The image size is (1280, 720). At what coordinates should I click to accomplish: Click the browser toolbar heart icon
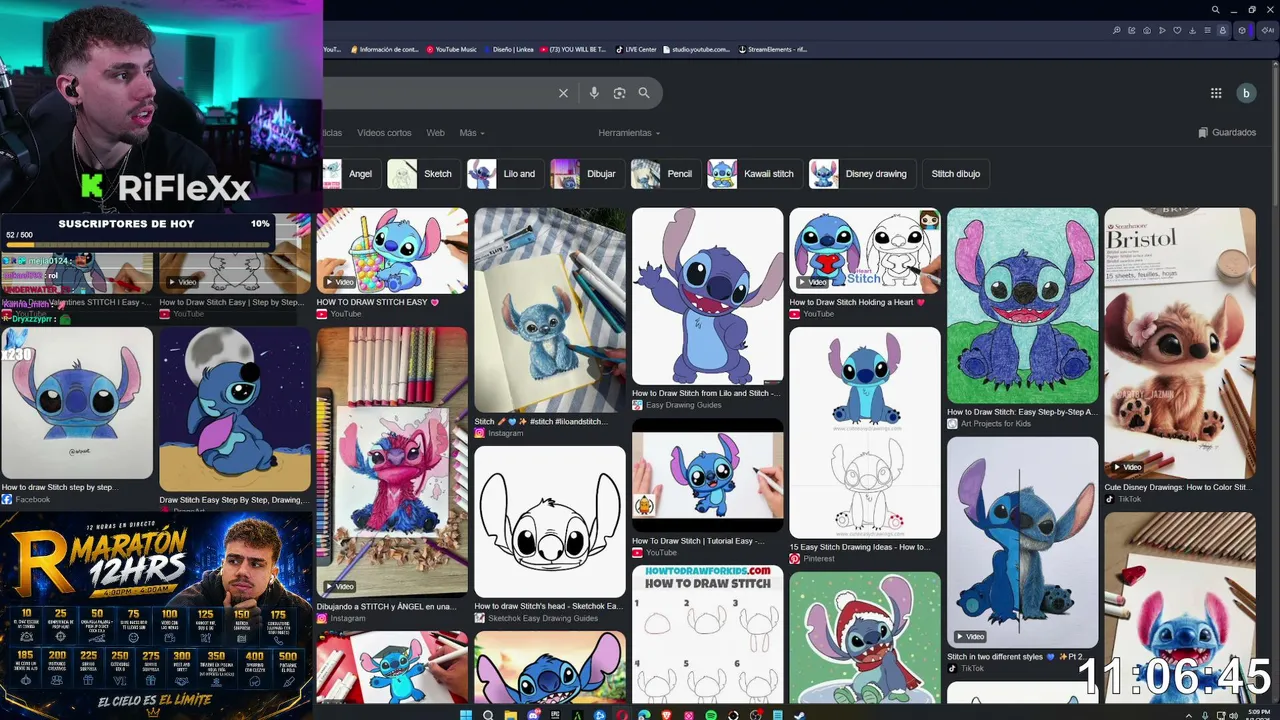[x=1175, y=31]
